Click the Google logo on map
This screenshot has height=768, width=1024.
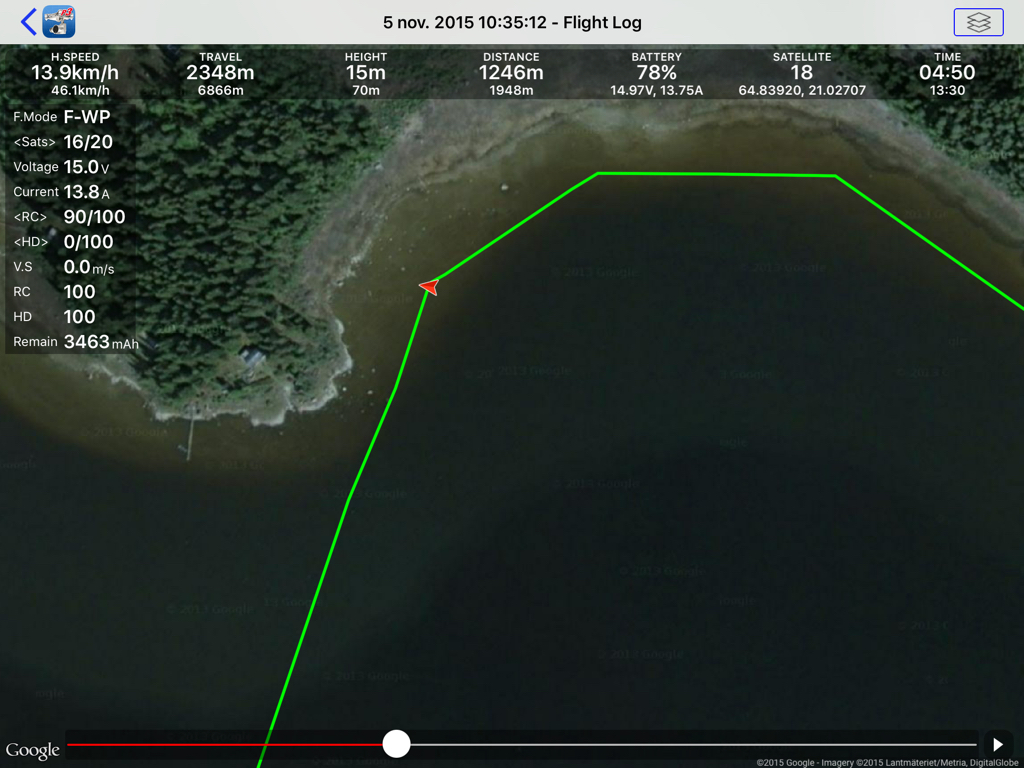click(32, 750)
